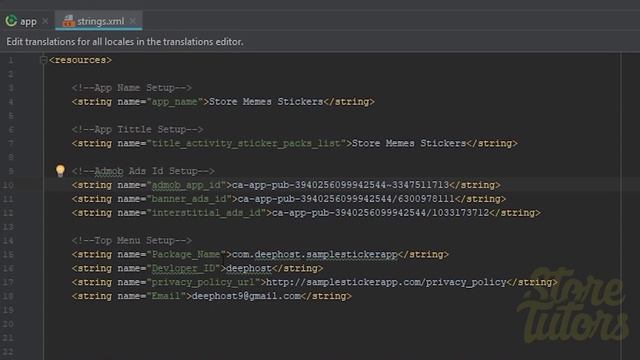The height and width of the screenshot is (360, 640).
Task: Click the Top Menu Setup comment
Action: coord(131,240)
